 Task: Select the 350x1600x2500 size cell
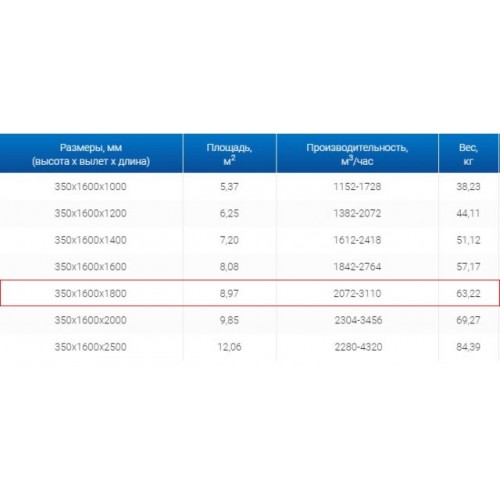pos(91,347)
